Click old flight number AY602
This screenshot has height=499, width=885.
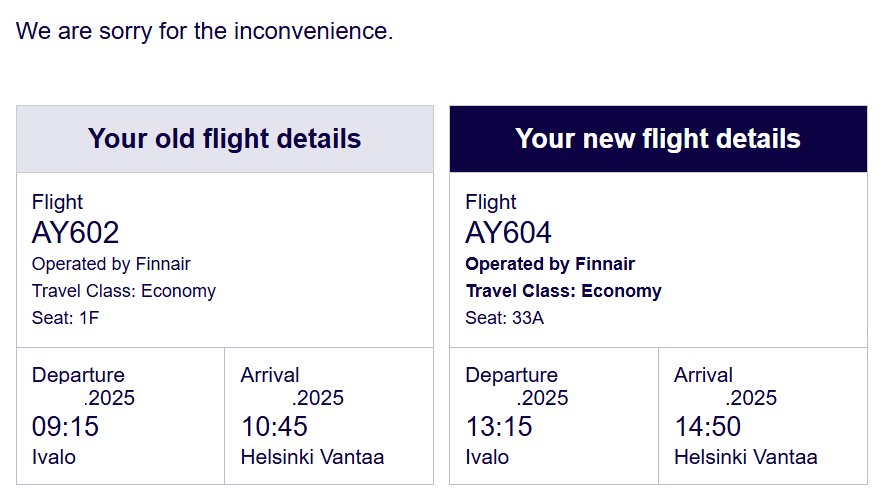(76, 233)
